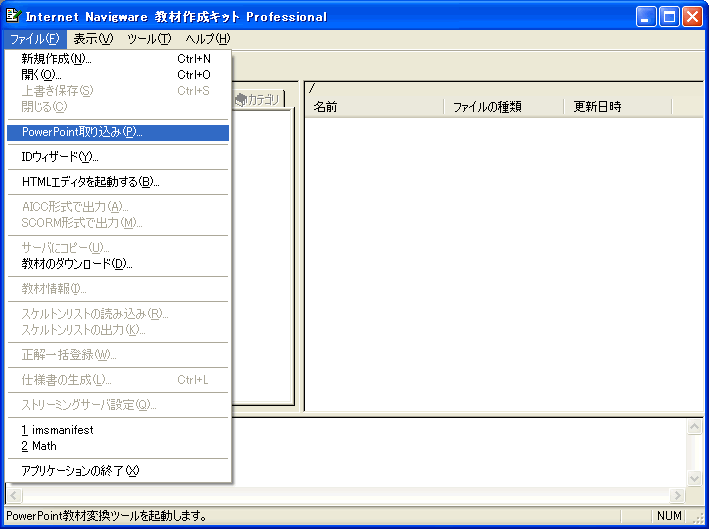
Task: Close the Internet Navigware window
Action: point(692,17)
